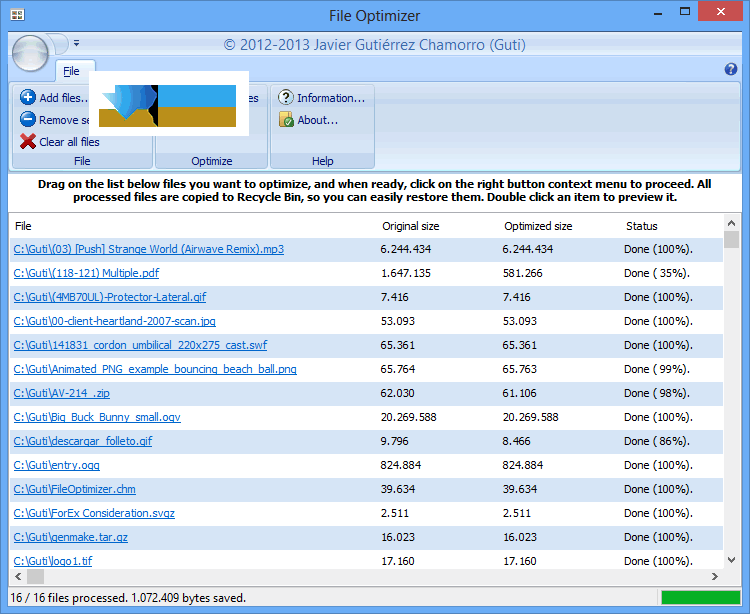
Task: Select the 'Done ( 99%).' status cell
Action: 657,369
